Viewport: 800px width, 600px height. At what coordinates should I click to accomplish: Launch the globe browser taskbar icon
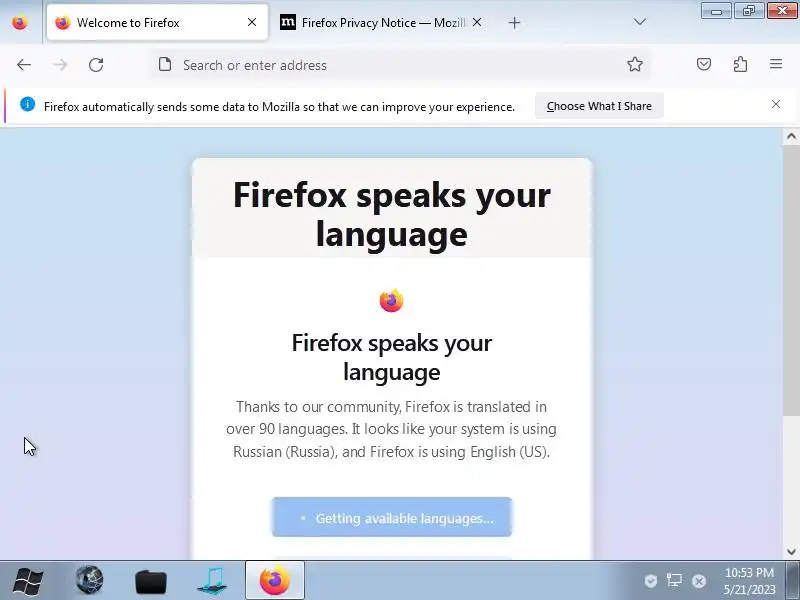tap(90, 580)
